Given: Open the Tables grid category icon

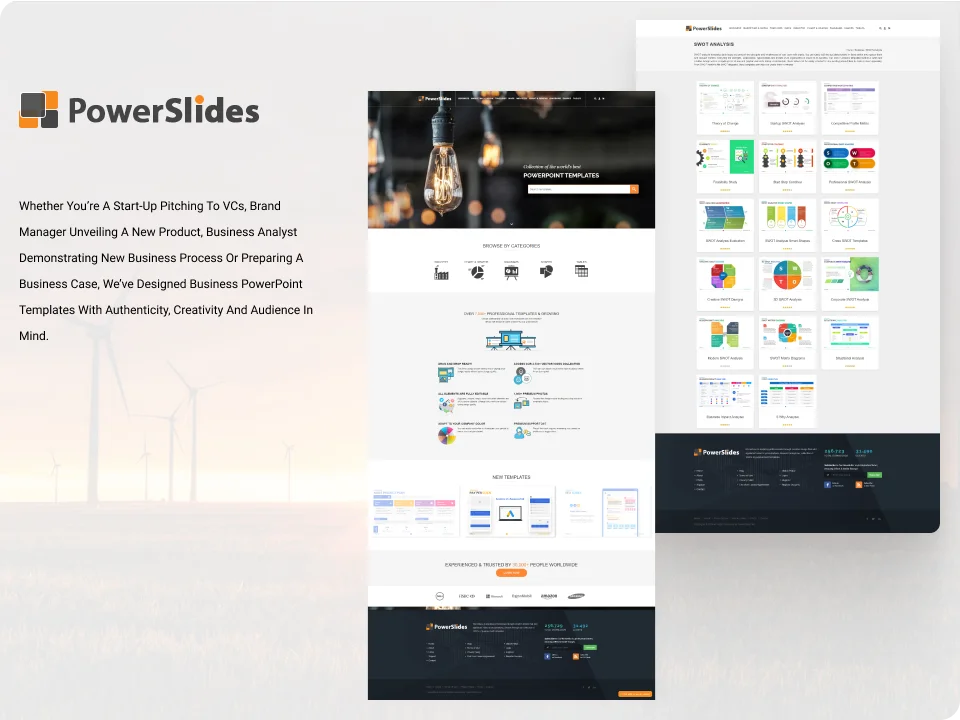Looking at the screenshot, I should point(582,271).
